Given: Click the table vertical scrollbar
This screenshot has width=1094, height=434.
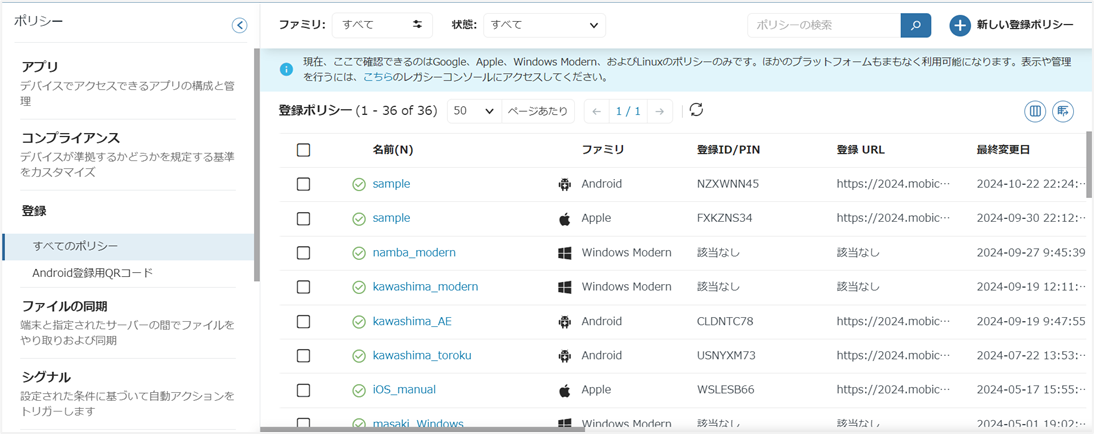Looking at the screenshot, I should coord(1090,164).
